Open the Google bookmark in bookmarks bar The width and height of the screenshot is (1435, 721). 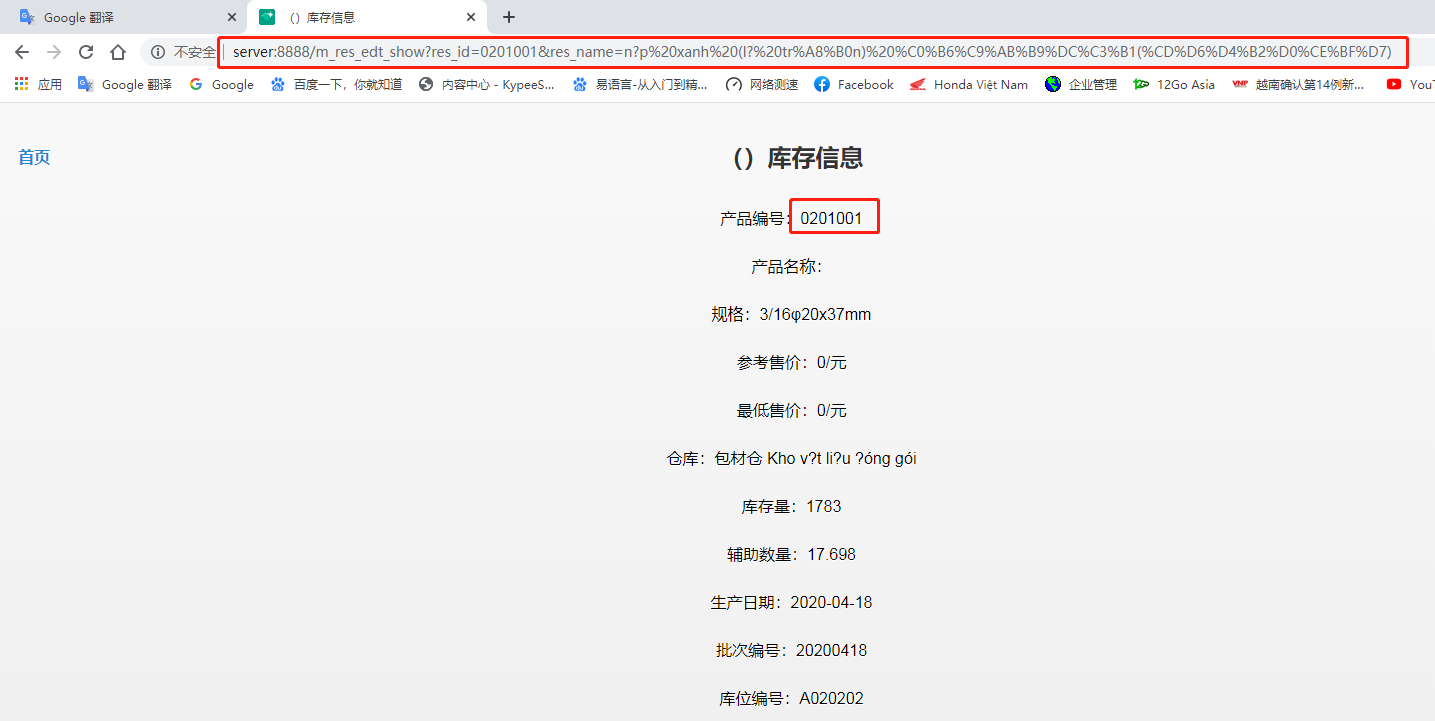[222, 85]
